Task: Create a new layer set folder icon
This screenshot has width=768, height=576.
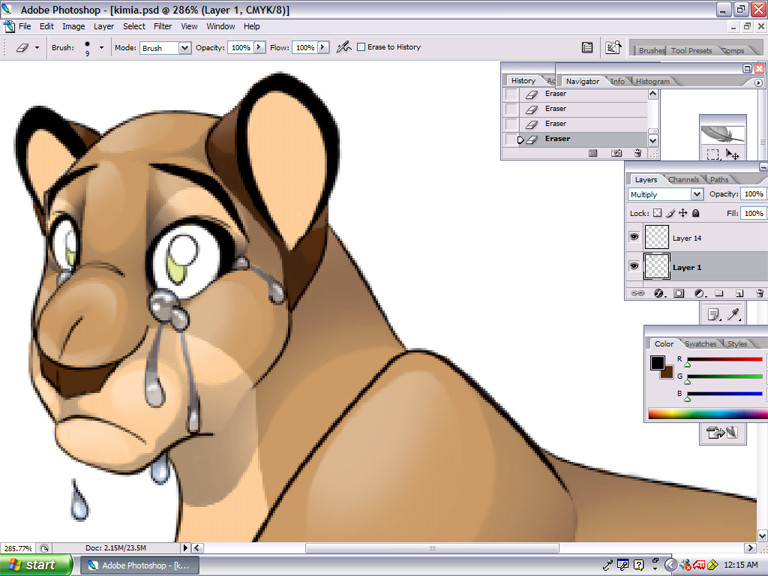Action: pos(719,293)
